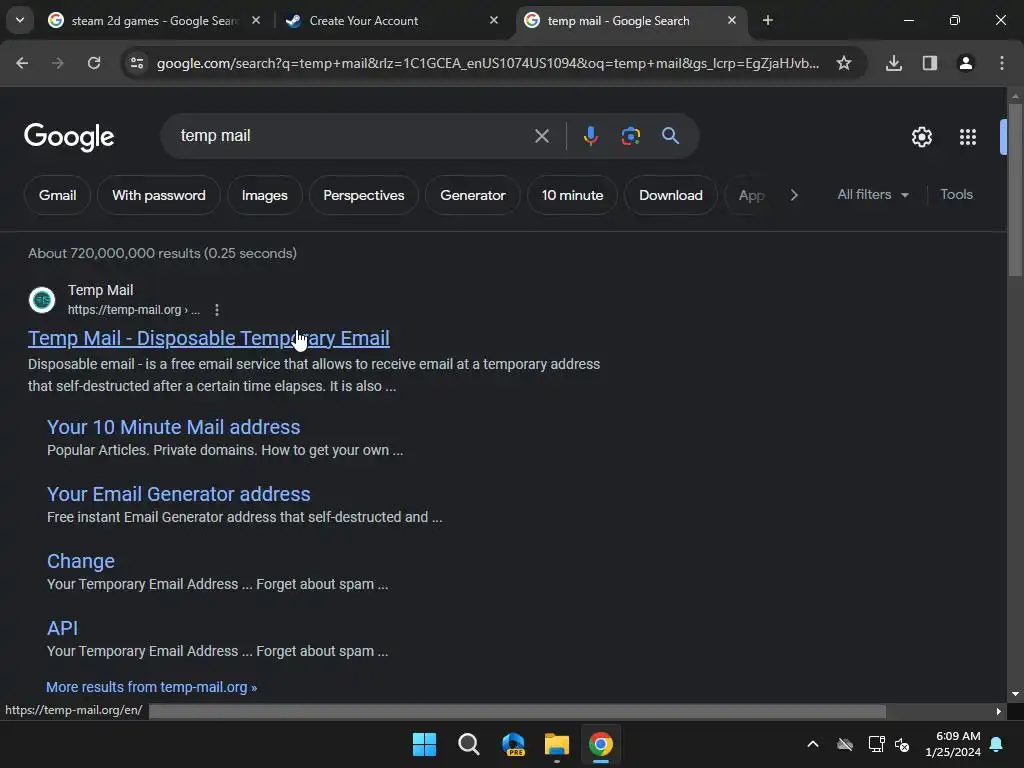1024x768 pixels.
Task: Click the address bar URL
Action: [488, 63]
